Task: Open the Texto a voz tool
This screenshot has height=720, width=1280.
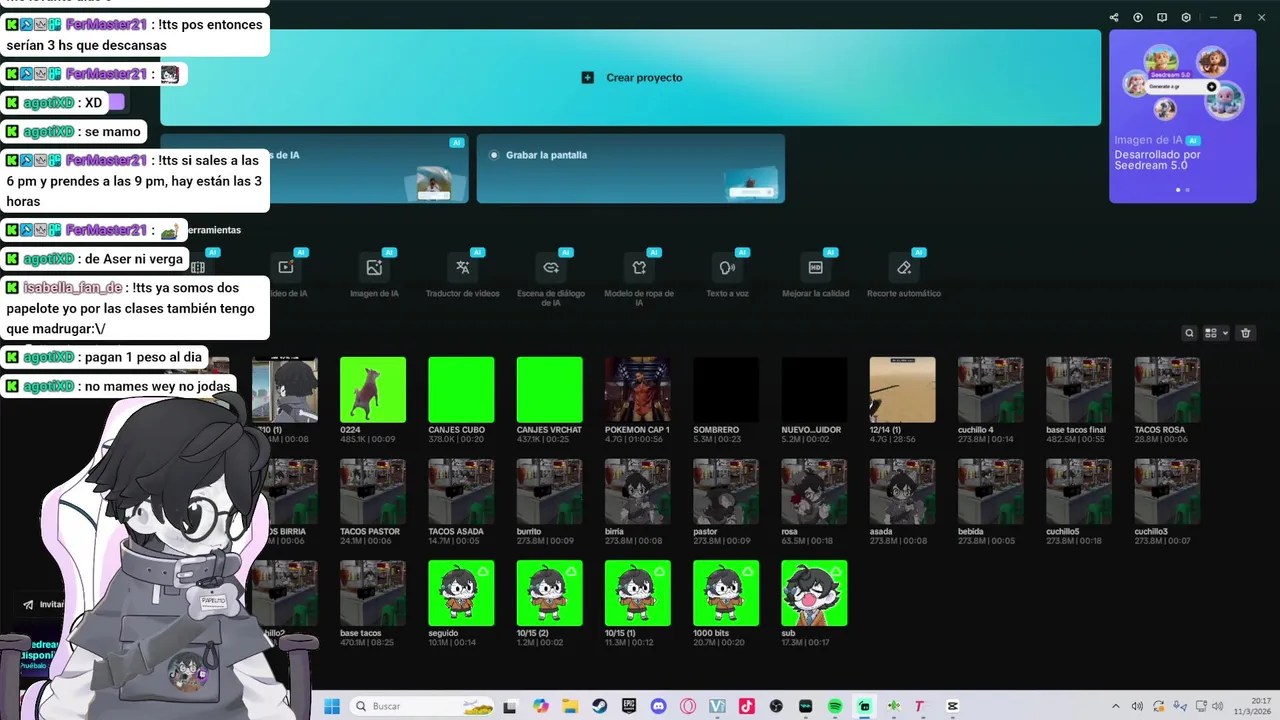Action: point(727,274)
